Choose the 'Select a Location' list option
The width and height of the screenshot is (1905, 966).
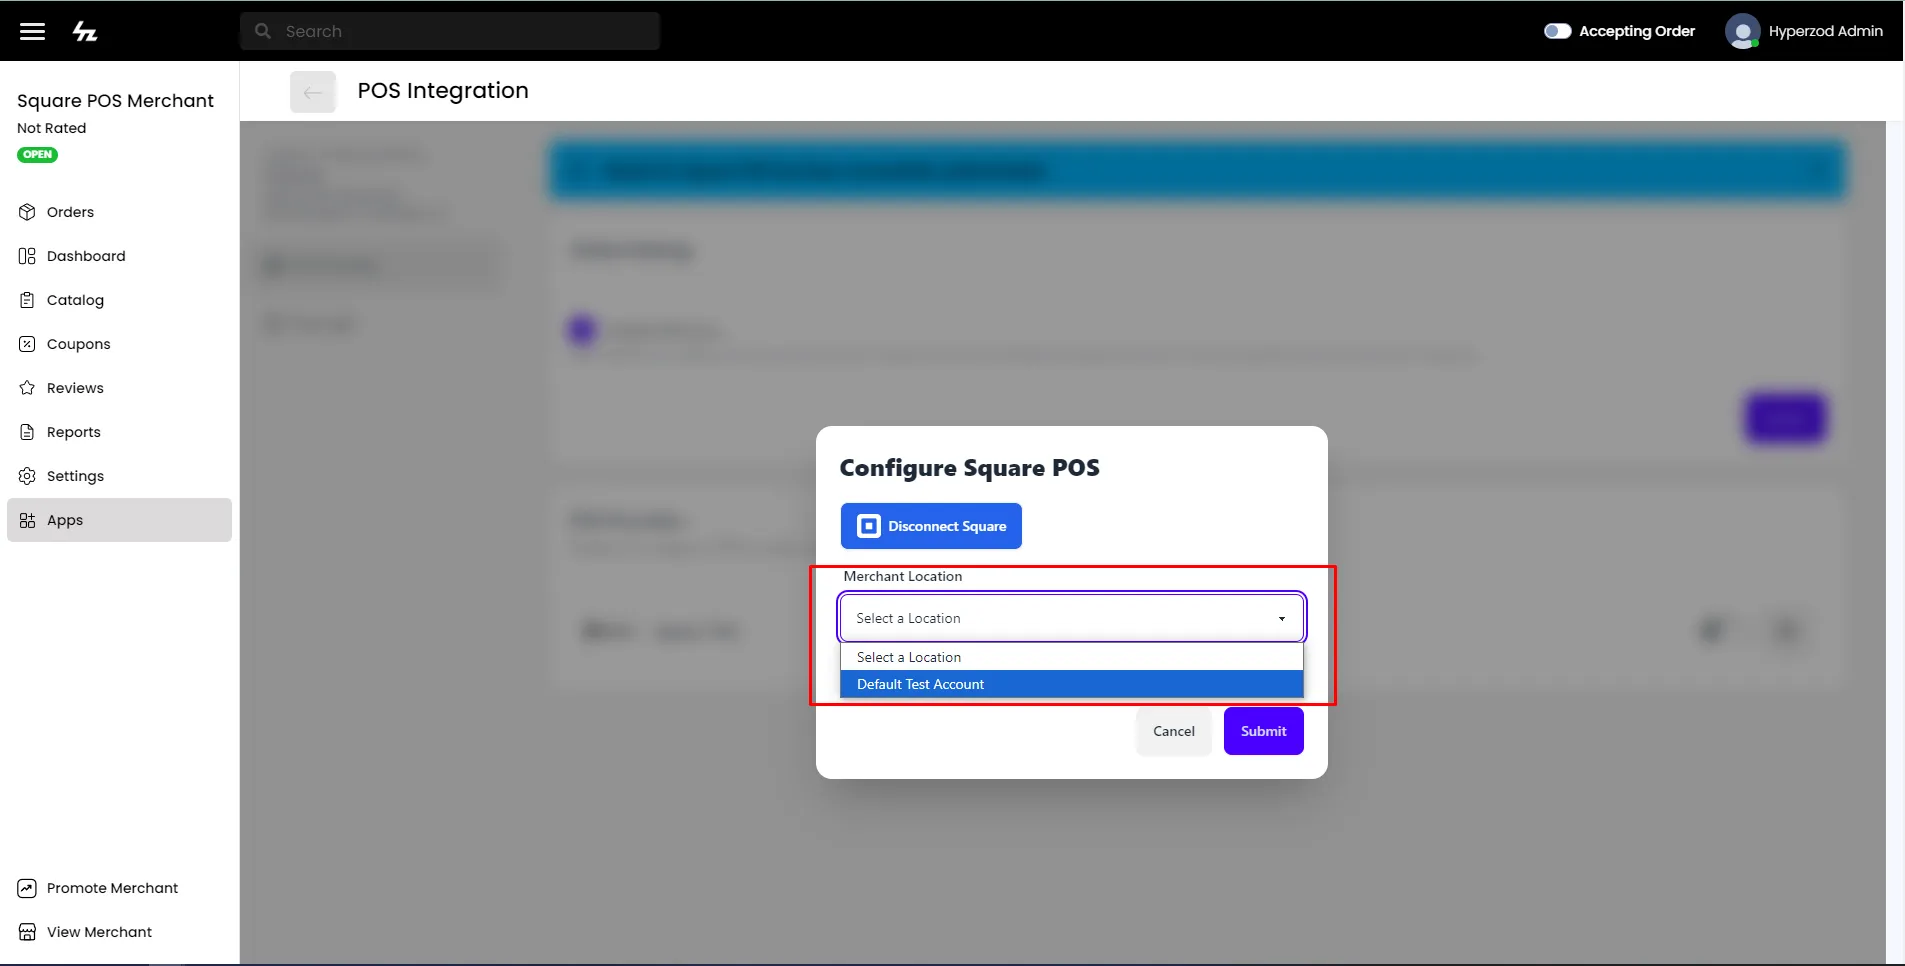pyautogui.click(x=1072, y=657)
